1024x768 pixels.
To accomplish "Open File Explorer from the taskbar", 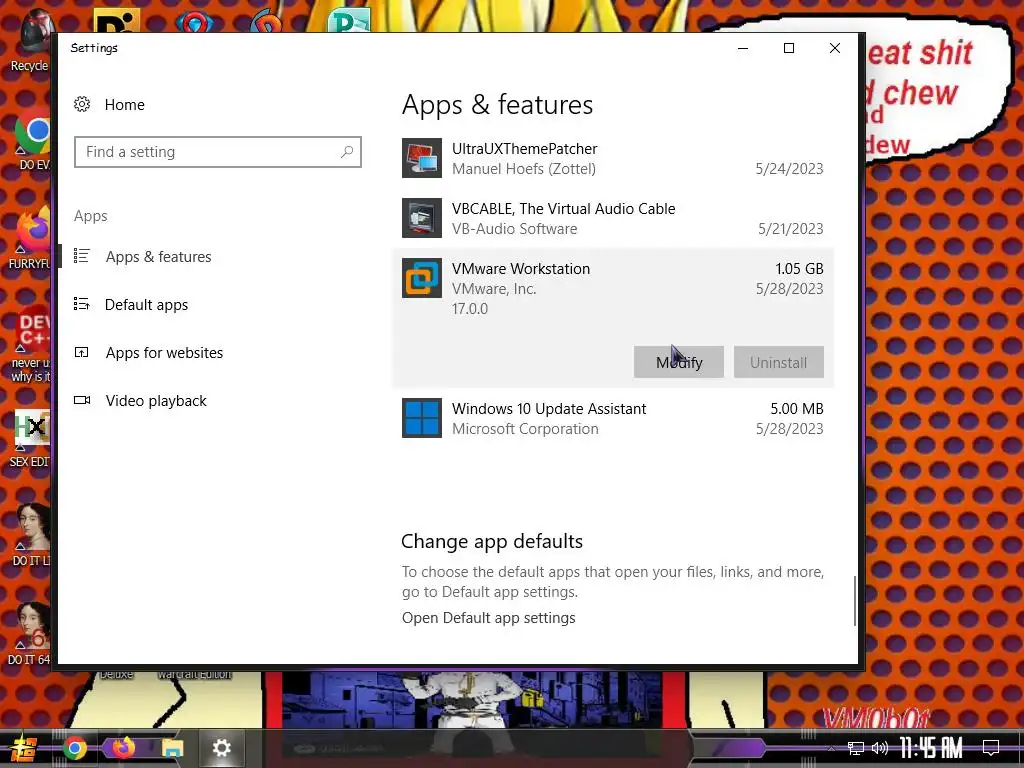I will (x=172, y=748).
